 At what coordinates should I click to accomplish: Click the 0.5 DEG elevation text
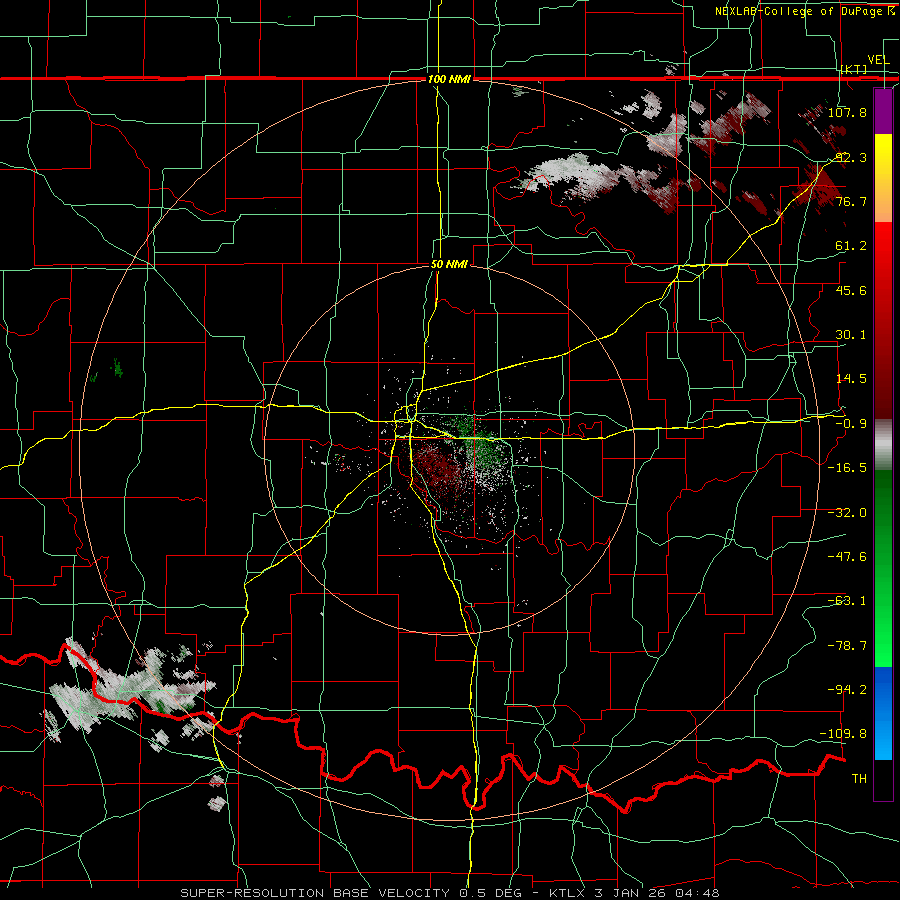pyautogui.click(x=490, y=893)
